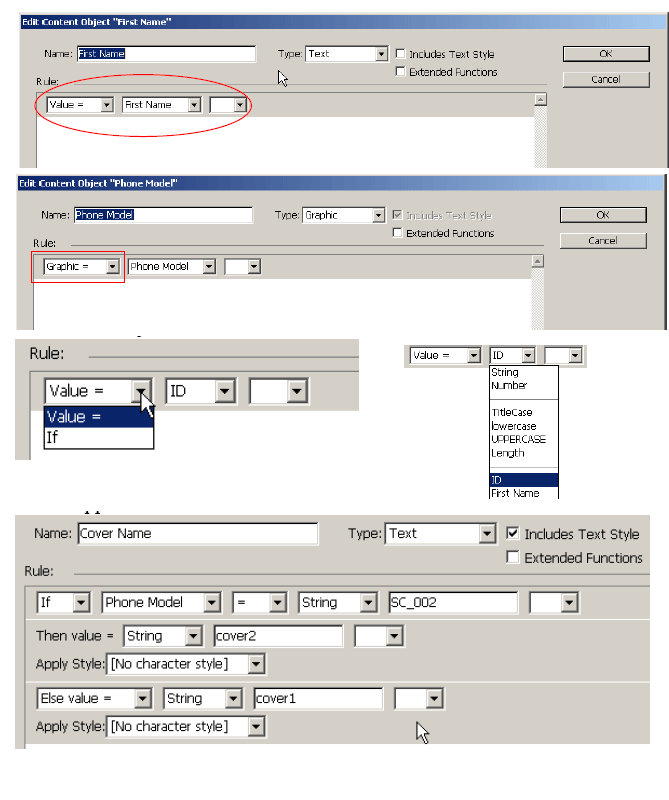Click the Name field containing Cover Name
Viewport: 669px width, 800px height.
(197, 534)
